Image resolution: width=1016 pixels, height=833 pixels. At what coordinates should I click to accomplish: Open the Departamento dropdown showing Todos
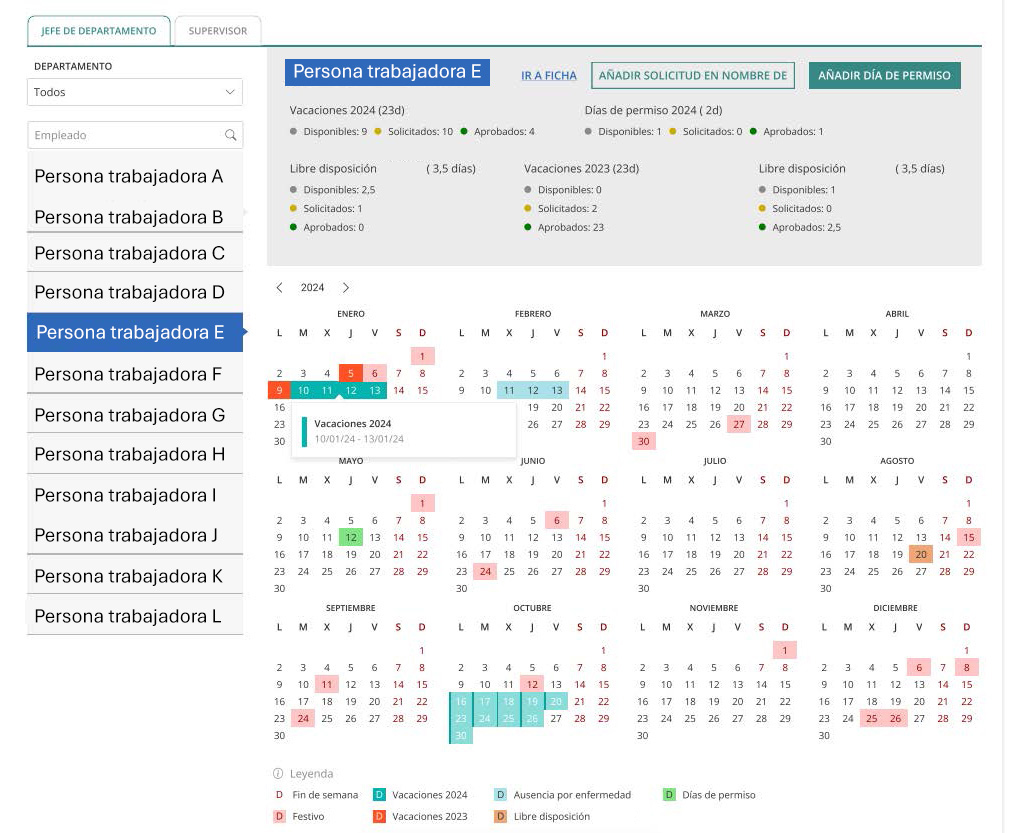pos(134,92)
